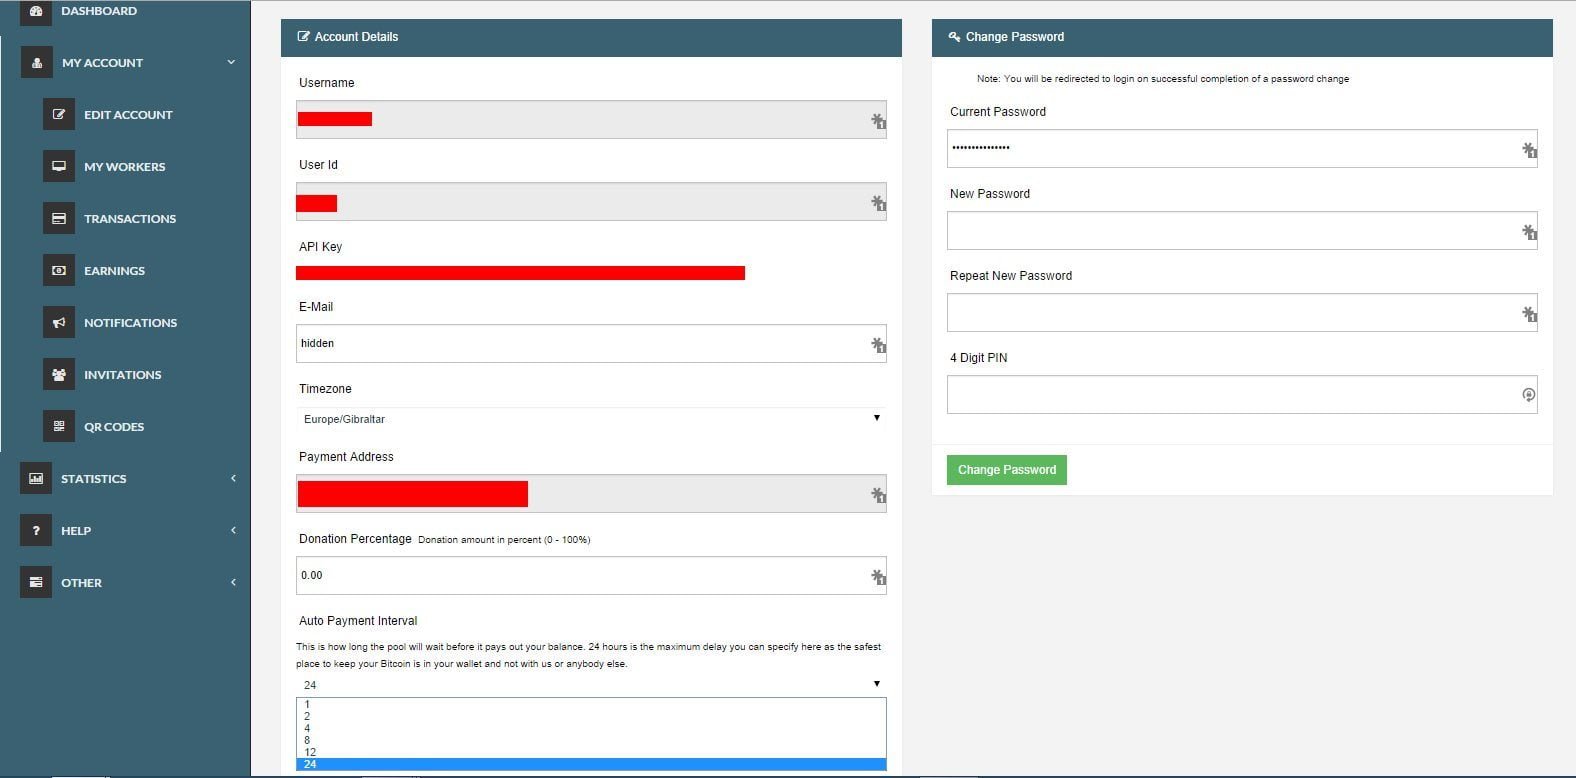Image resolution: width=1576 pixels, height=778 pixels.
Task: Expand the Other section chevron
Action: coord(233,582)
